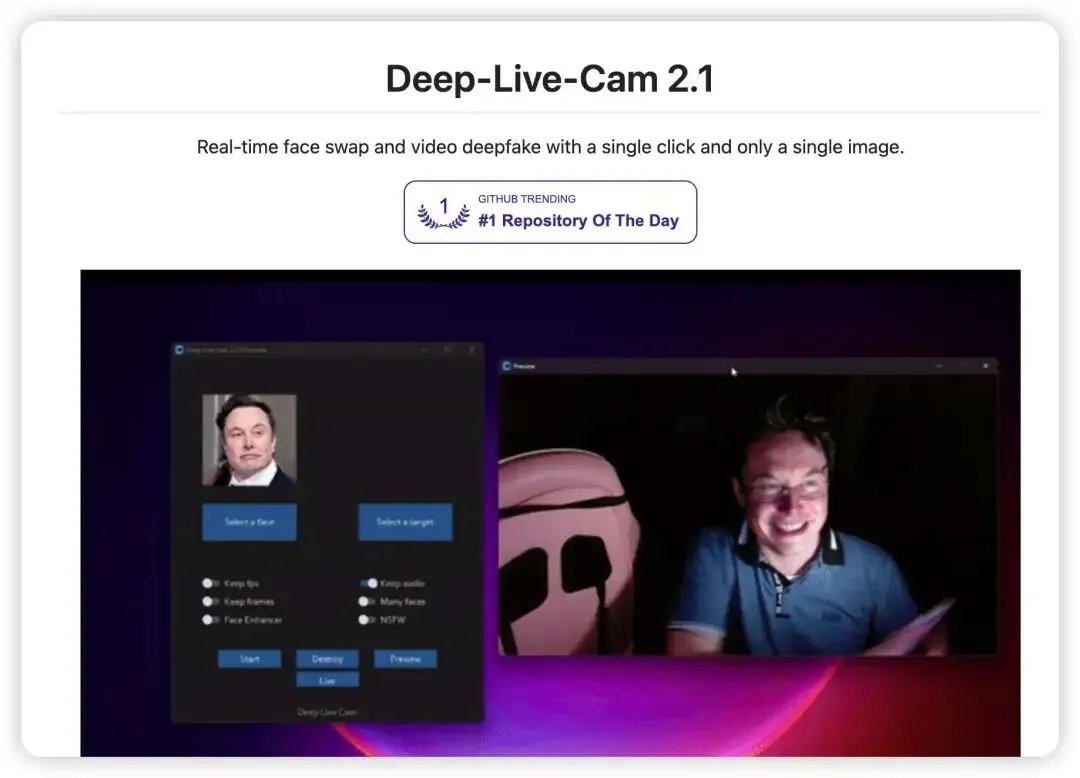Viewport: 1080px width, 778px height.
Task: Click the selected source face thumbnail
Action: [x=249, y=440]
